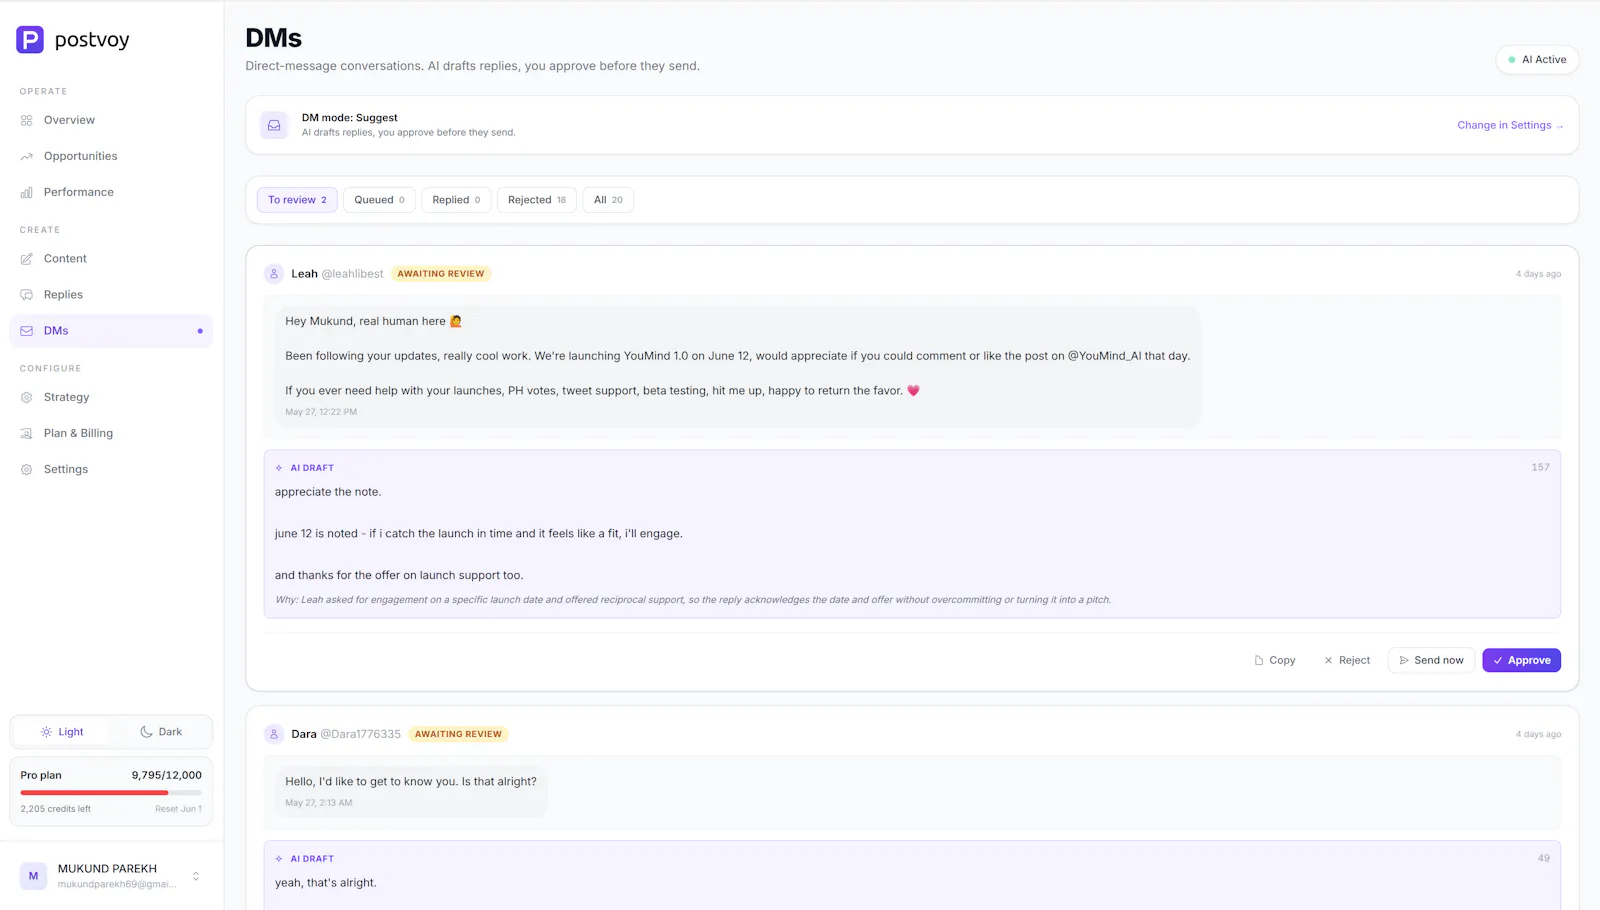Open Overview in the sidebar
Viewport: 1600px width, 910px height.
(111, 120)
